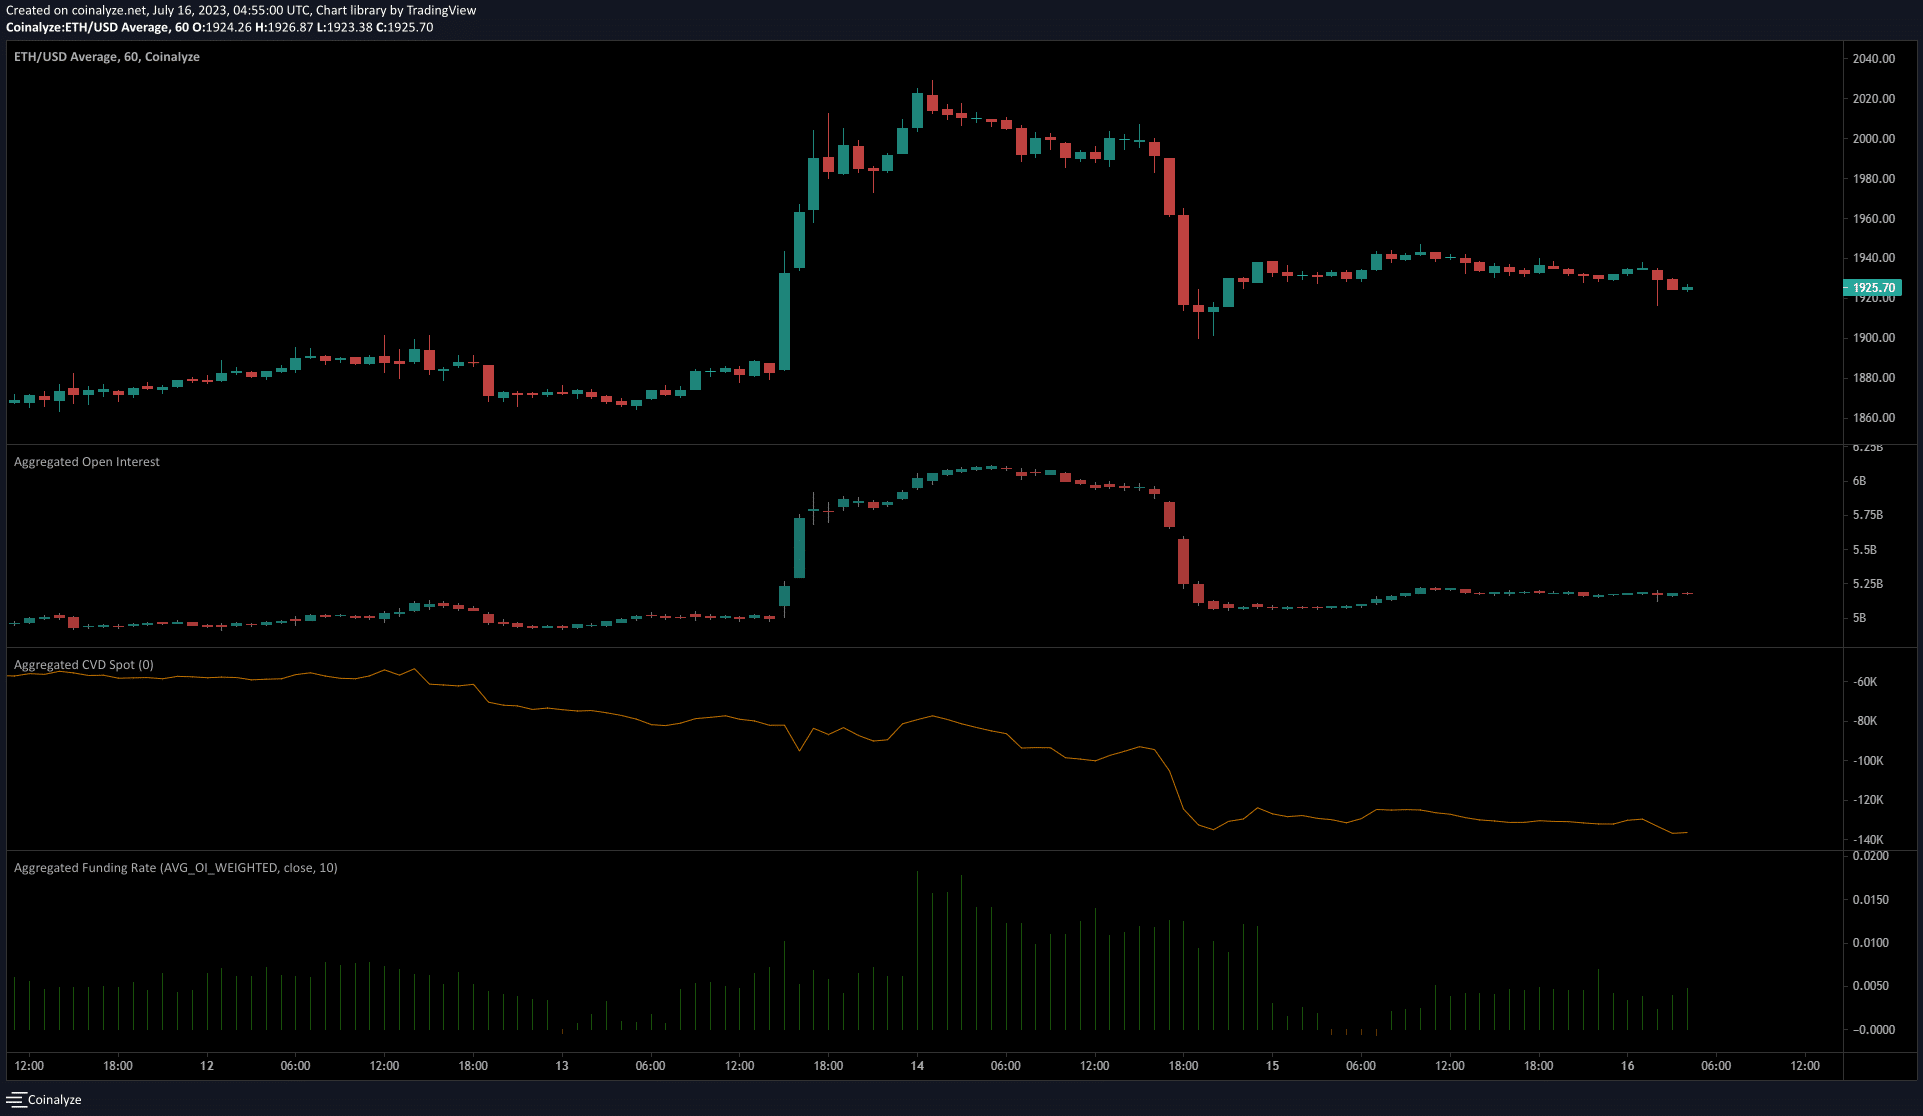Click the 5B open interest axis label
The image size is (1923, 1116).
[x=1859, y=618]
